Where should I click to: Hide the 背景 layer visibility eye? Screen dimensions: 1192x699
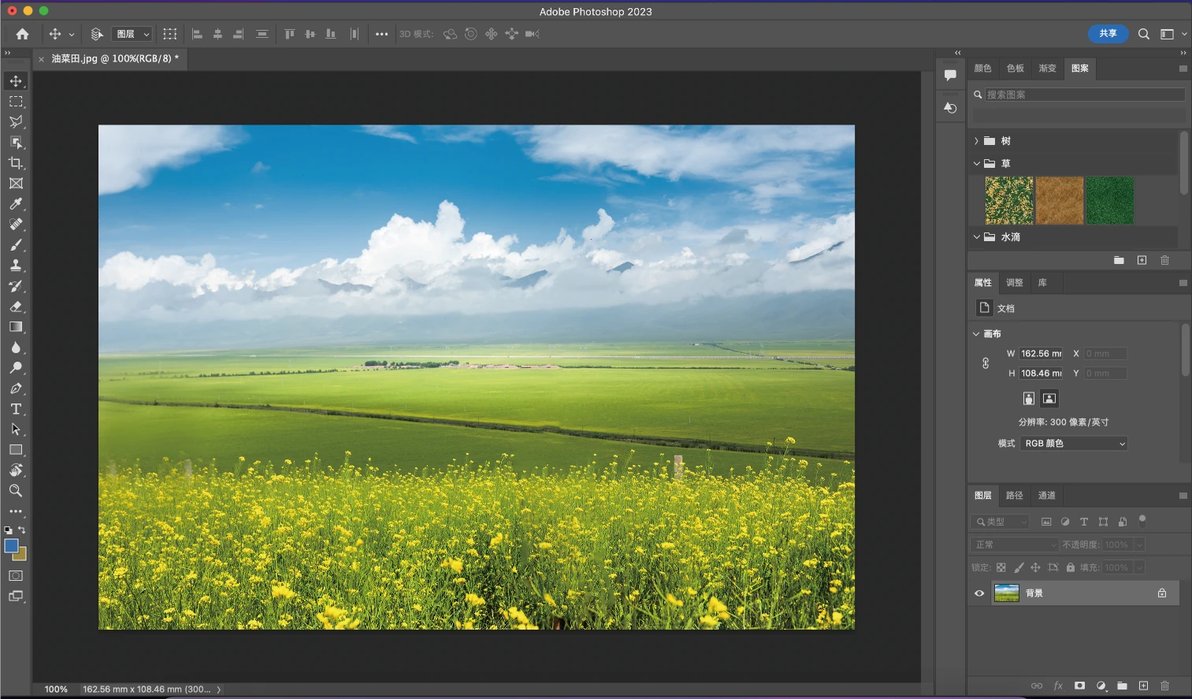coord(979,593)
